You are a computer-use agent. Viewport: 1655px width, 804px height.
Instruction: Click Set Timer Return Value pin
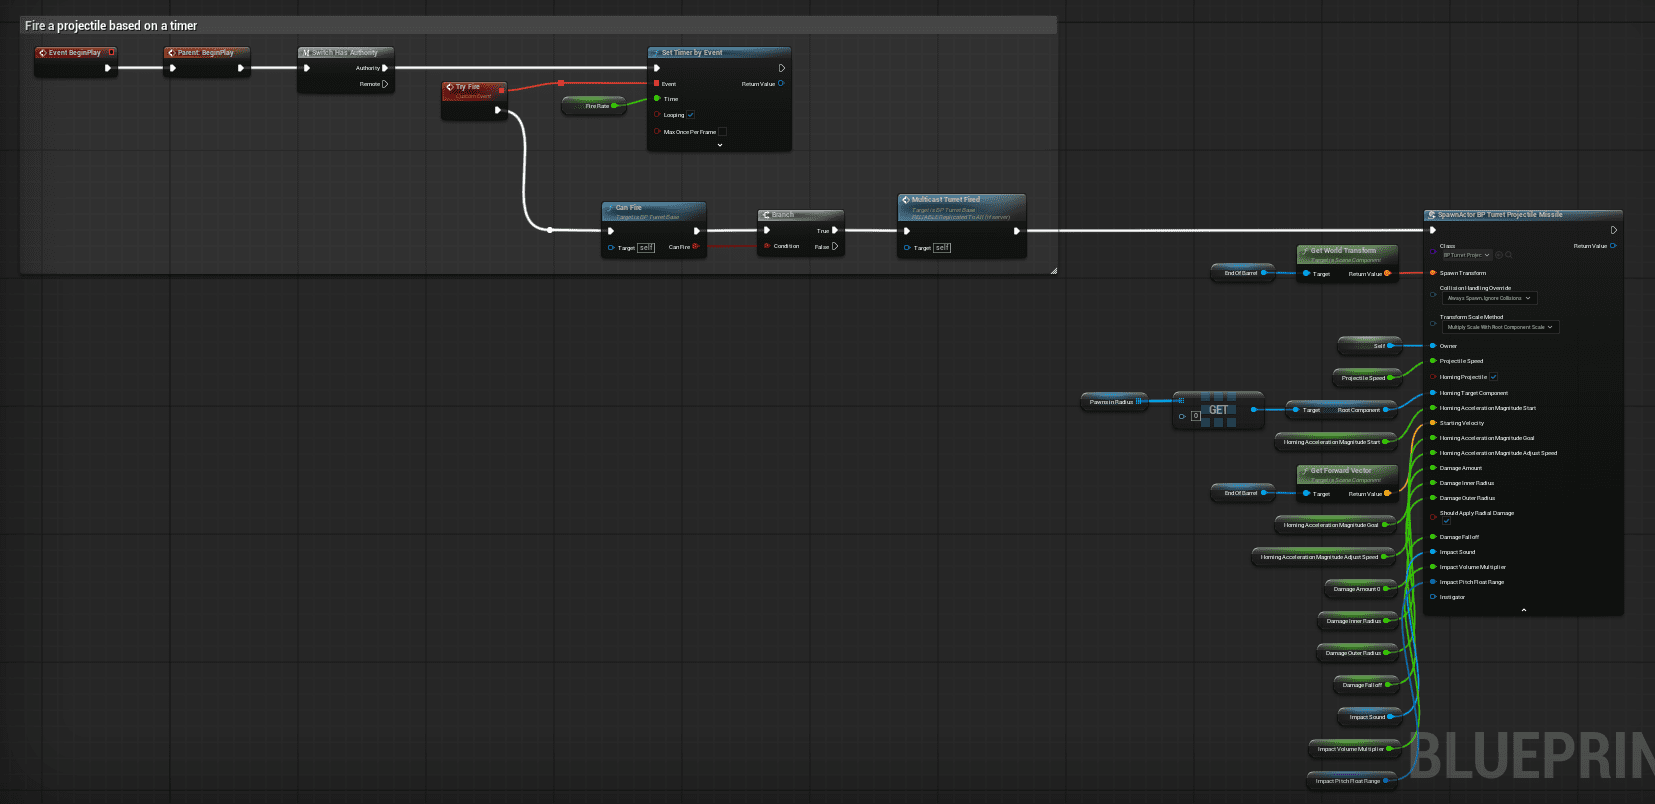pos(781,83)
